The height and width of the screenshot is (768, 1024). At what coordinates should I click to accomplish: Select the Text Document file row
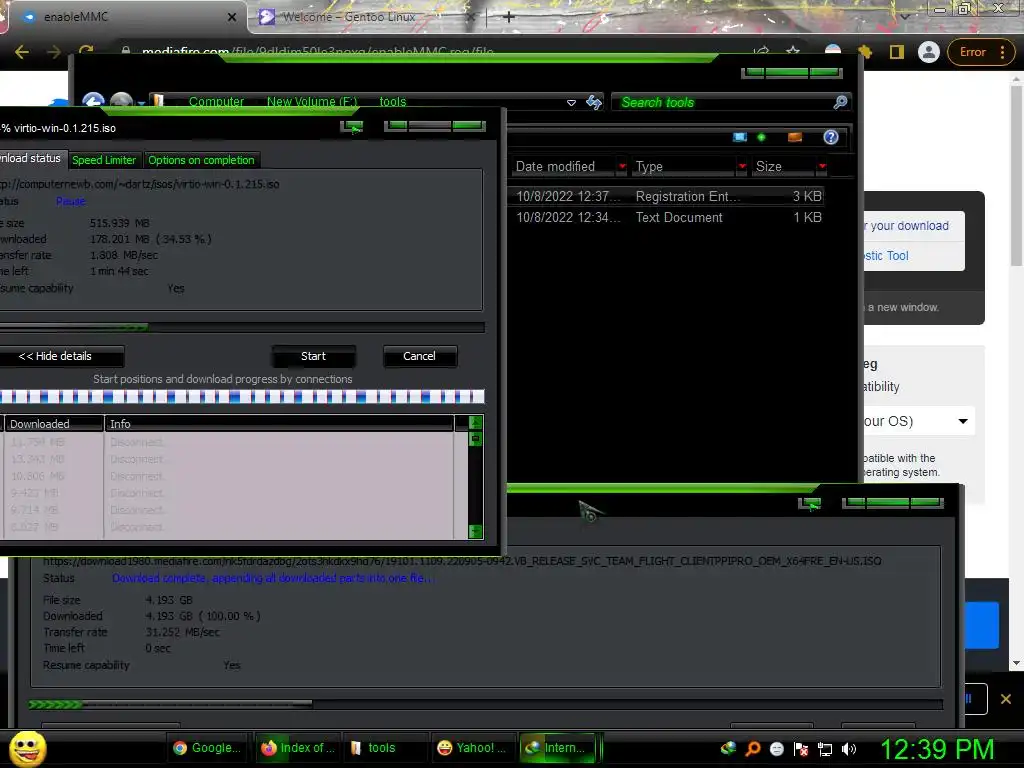click(667, 217)
